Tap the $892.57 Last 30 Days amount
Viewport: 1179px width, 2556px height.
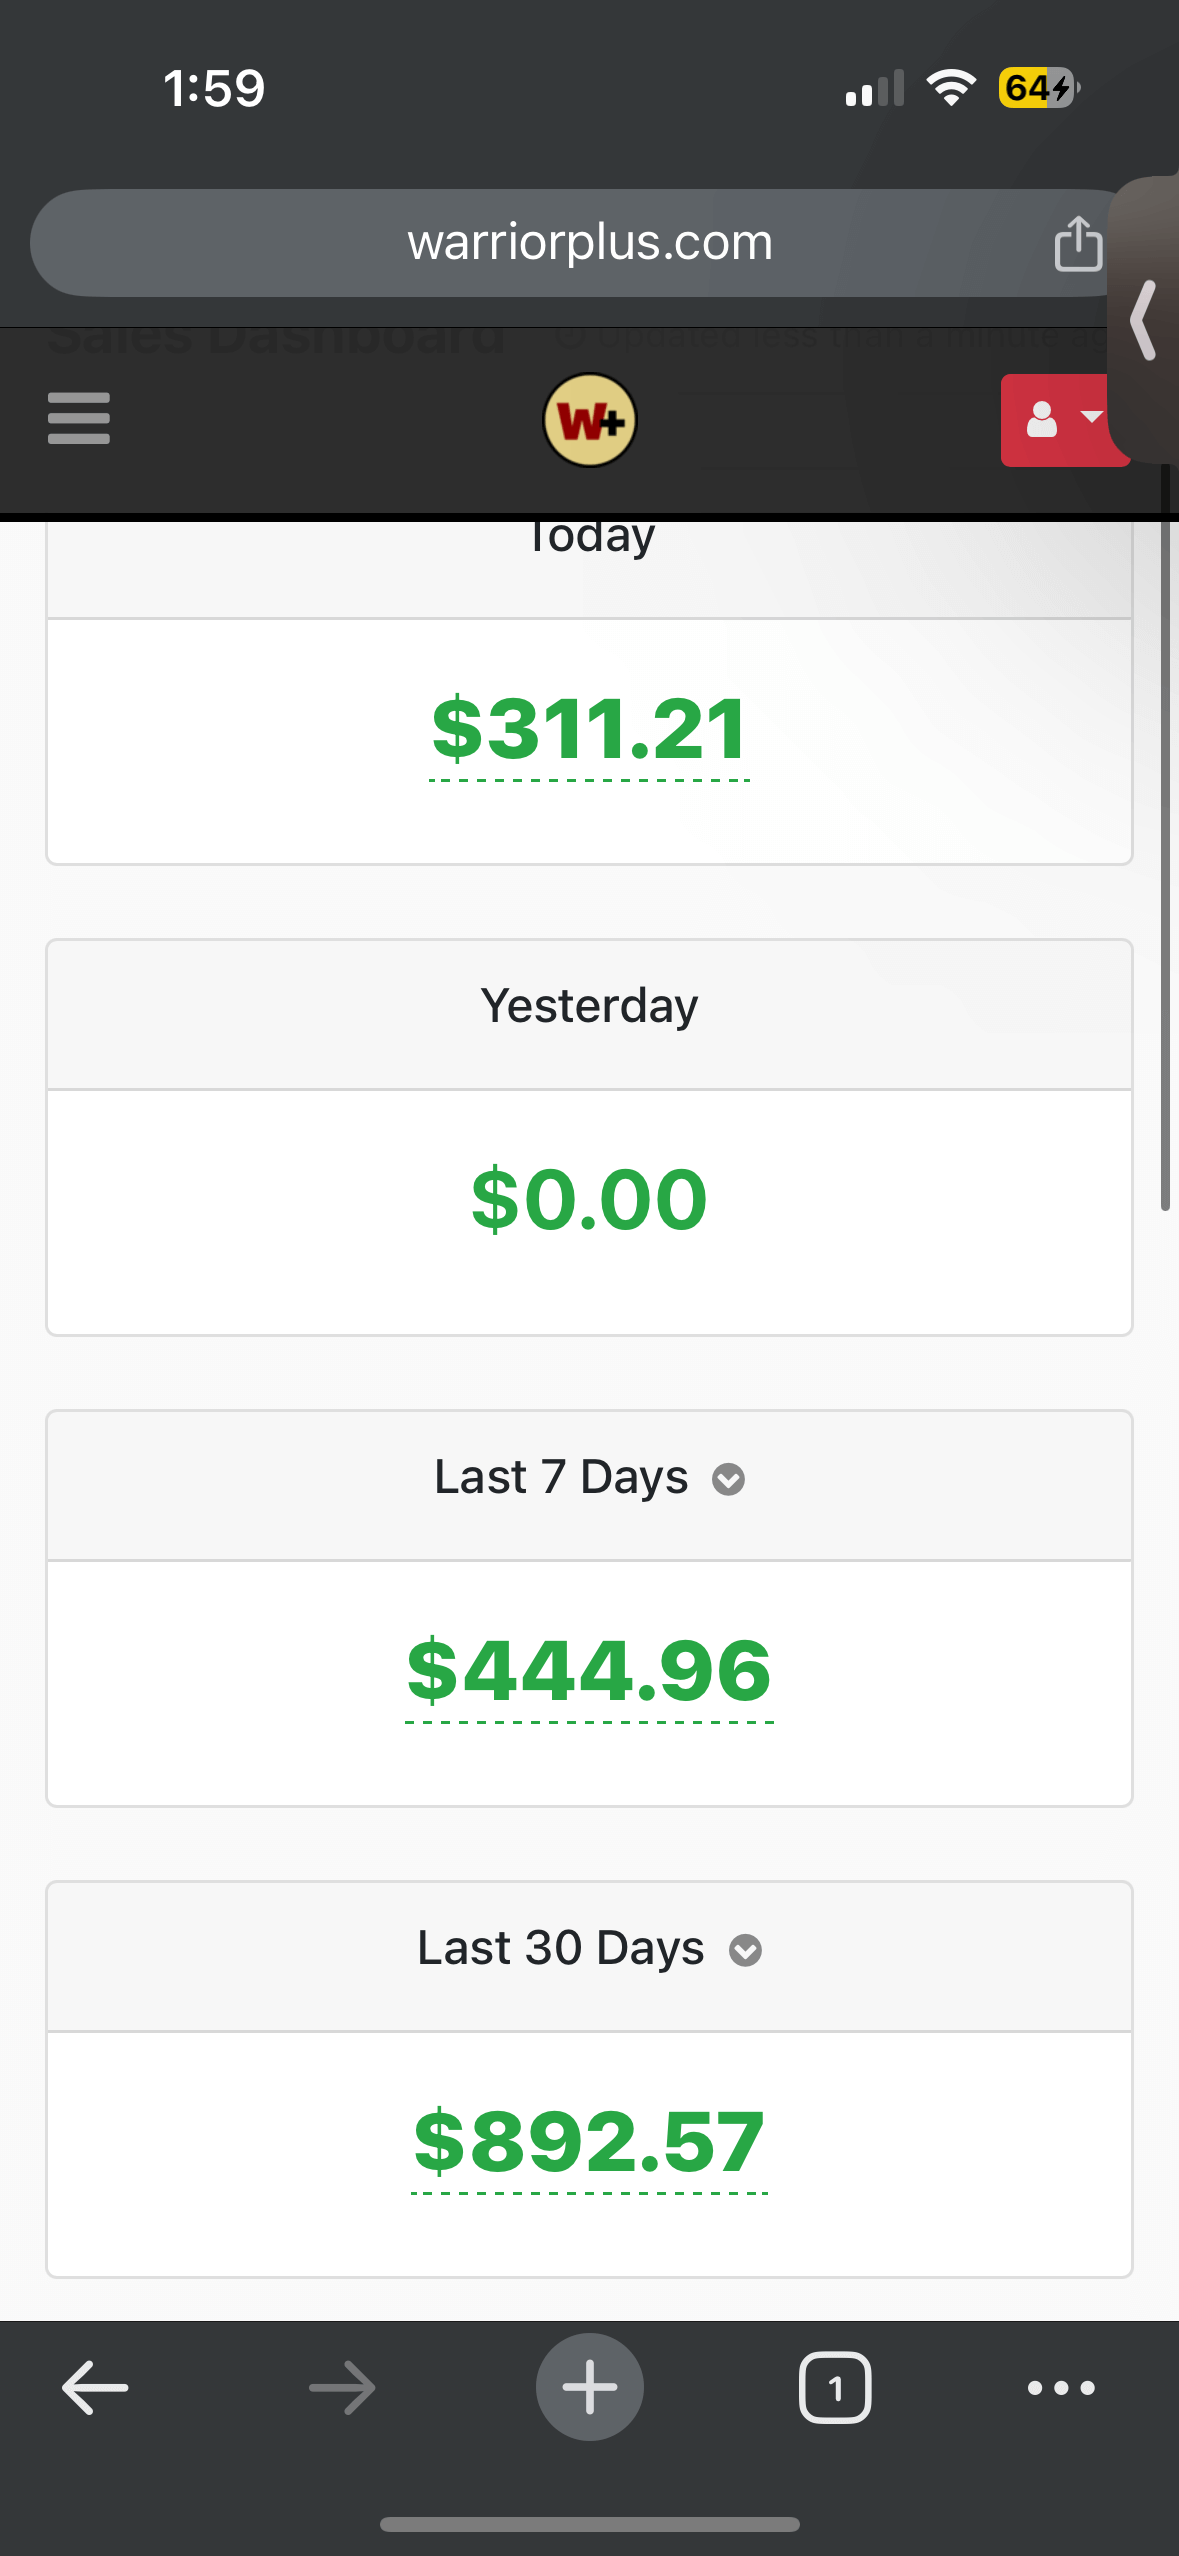coord(589,2142)
